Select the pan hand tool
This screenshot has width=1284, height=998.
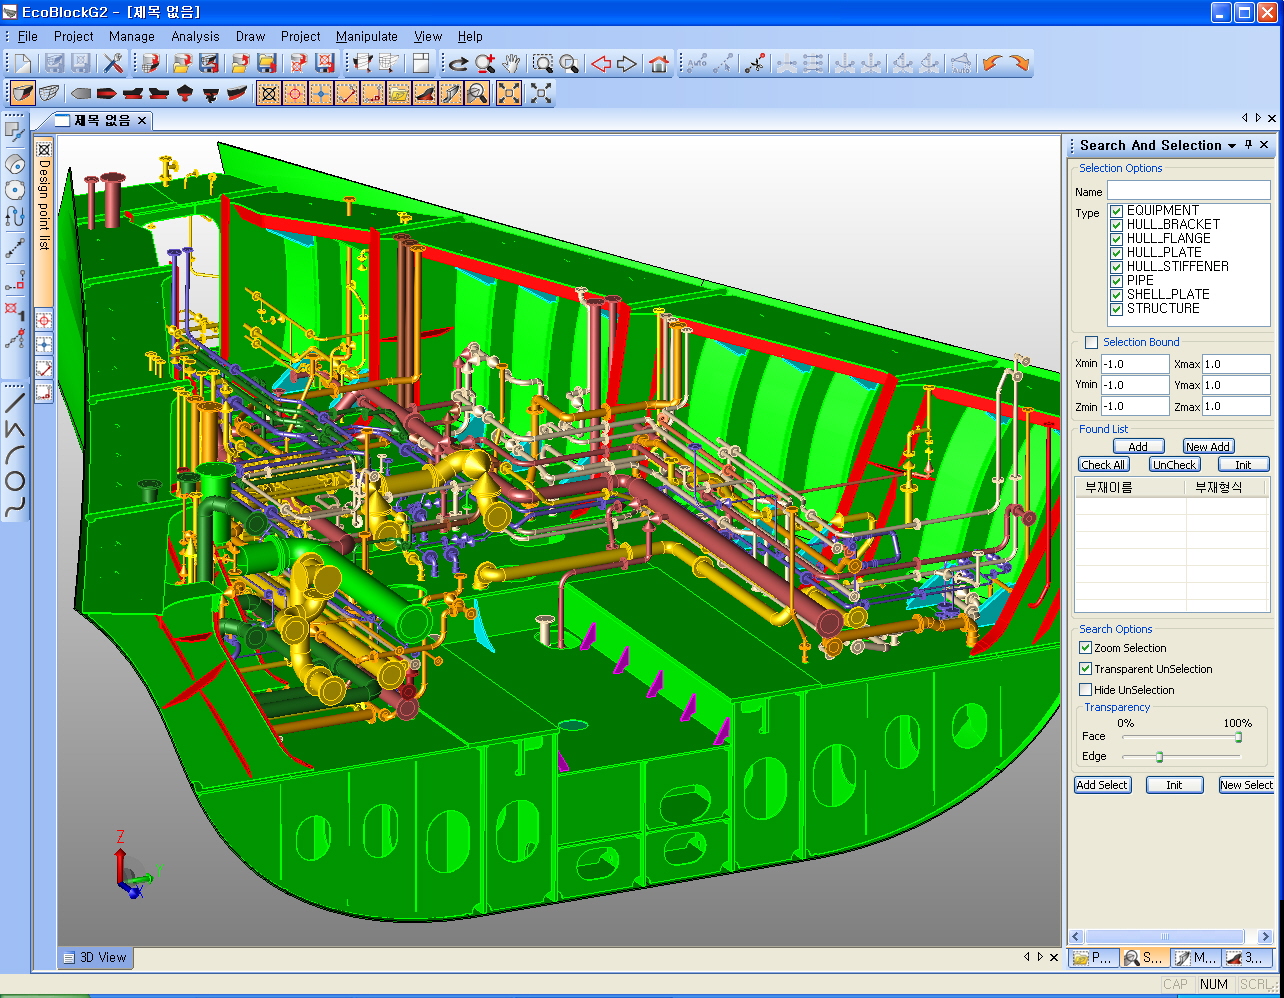pyautogui.click(x=511, y=63)
